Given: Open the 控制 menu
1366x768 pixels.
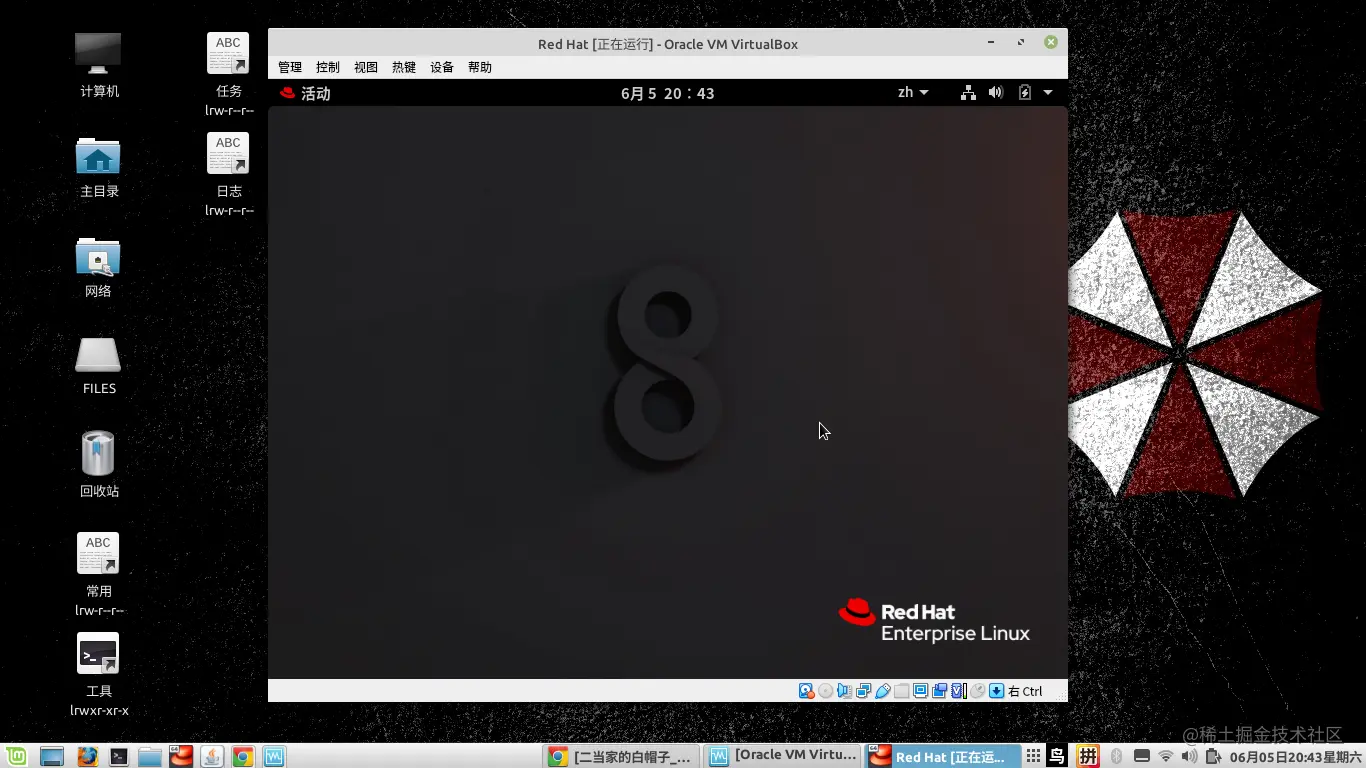Looking at the screenshot, I should (328, 67).
